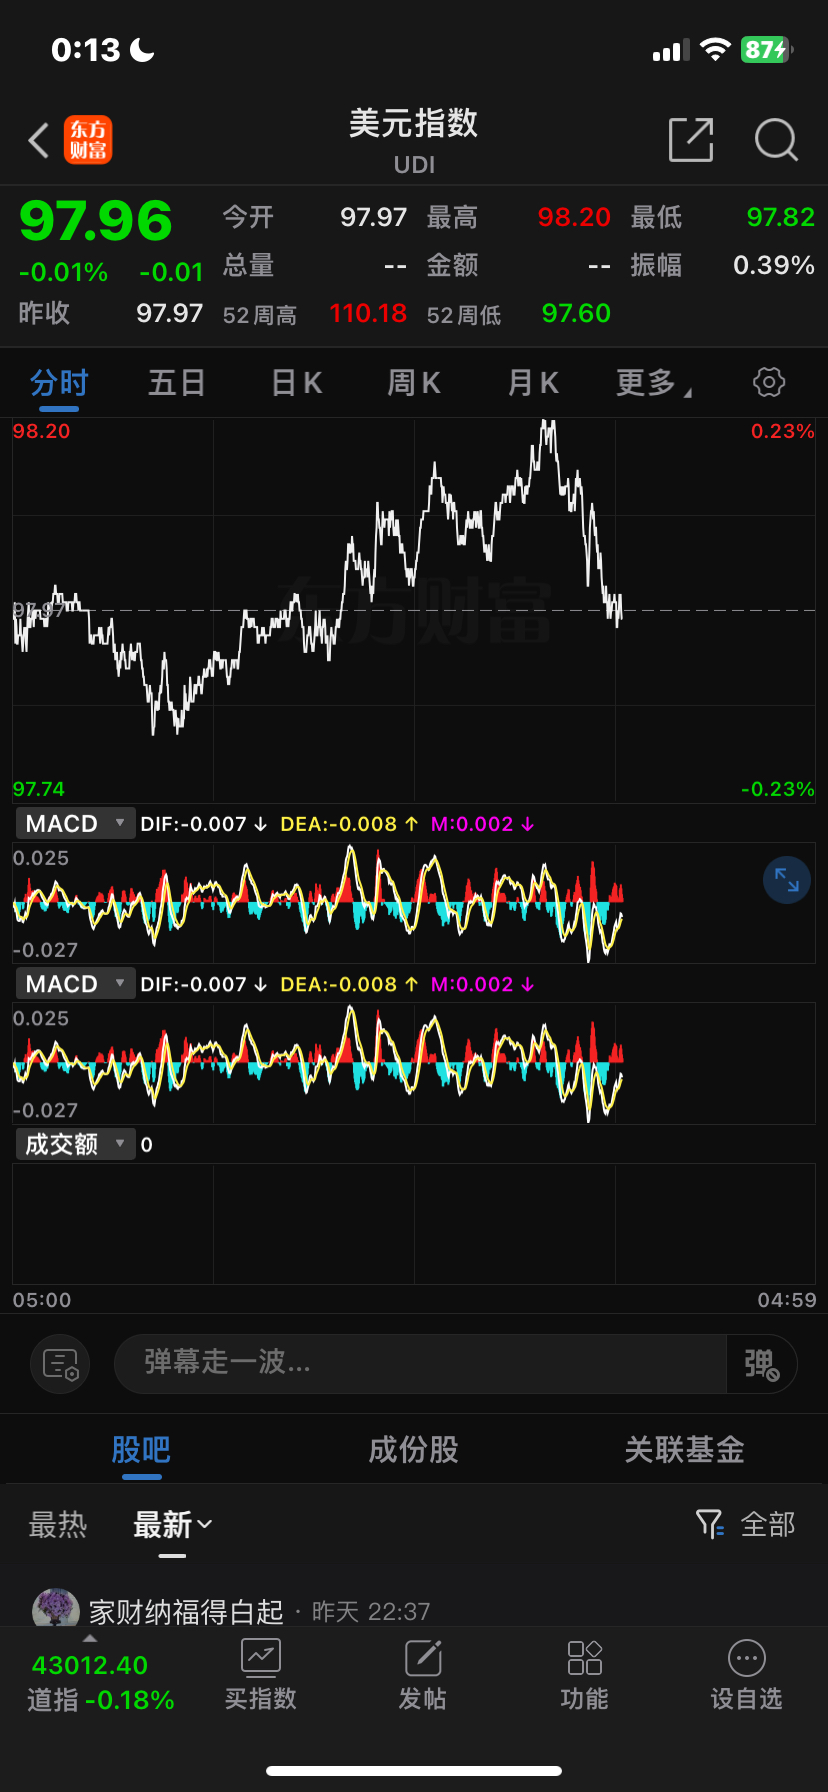The height and width of the screenshot is (1792, 828).
Task: Tap the 弹幕走一波 input field
Action: (x=420, y=1364)
